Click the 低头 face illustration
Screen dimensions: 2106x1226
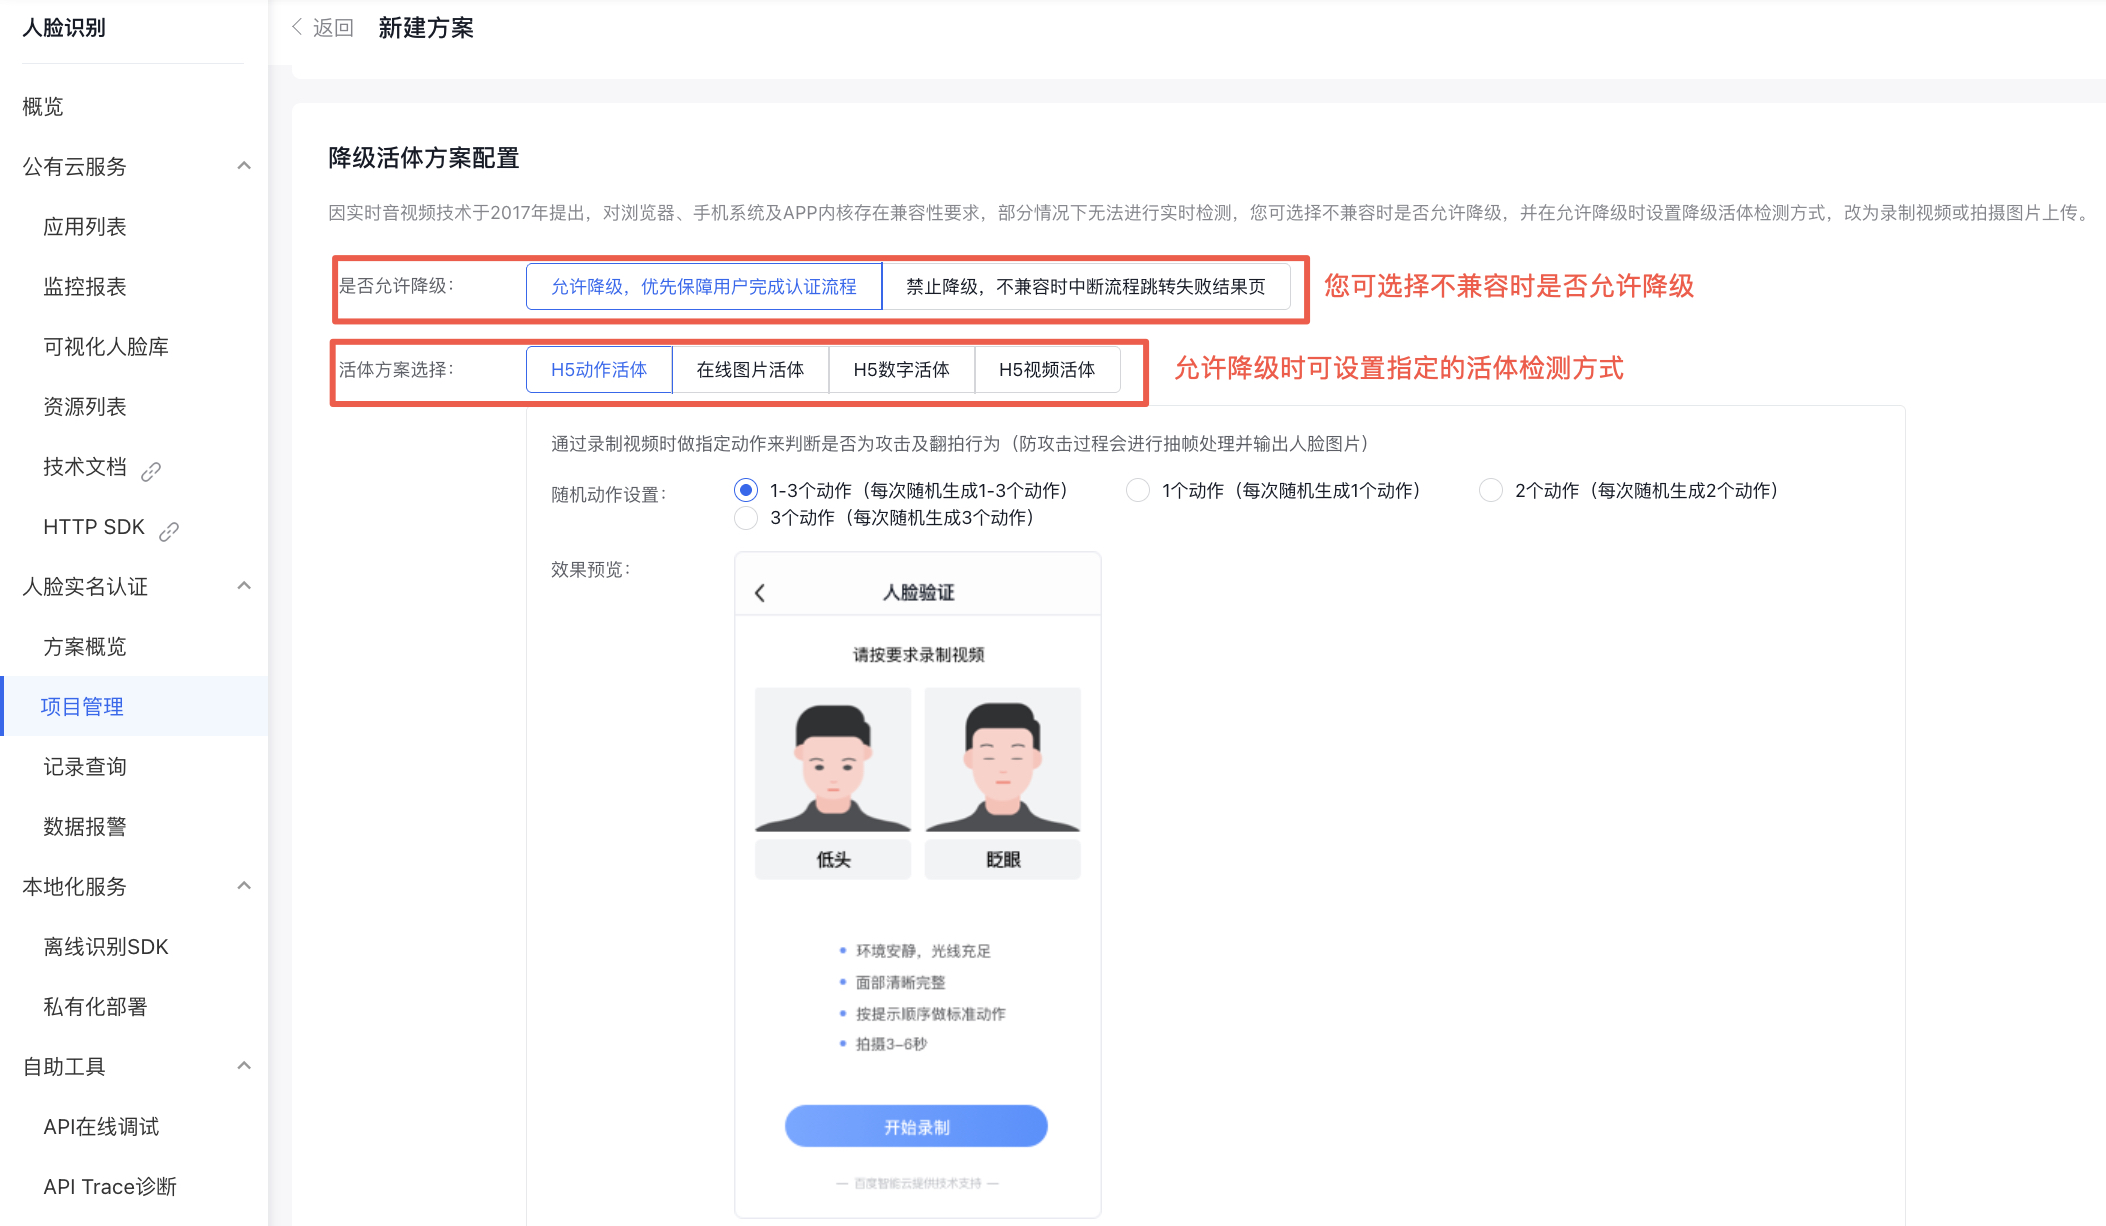coord(832,760)
